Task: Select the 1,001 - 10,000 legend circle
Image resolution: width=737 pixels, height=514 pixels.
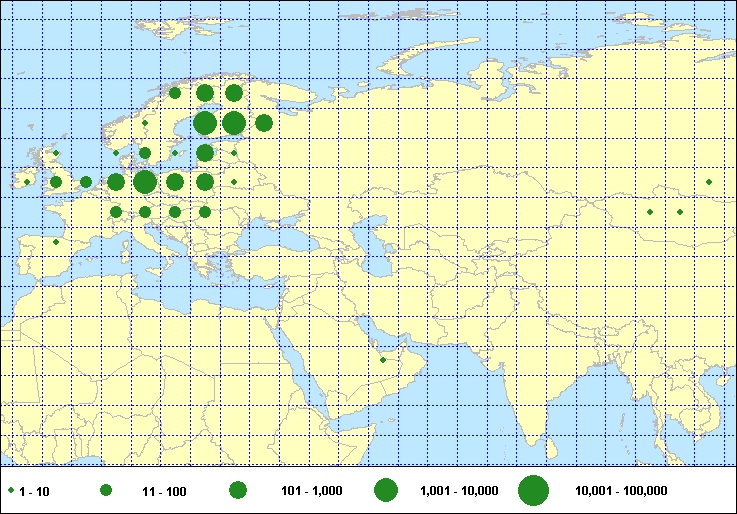Action: tap(386, 491)
